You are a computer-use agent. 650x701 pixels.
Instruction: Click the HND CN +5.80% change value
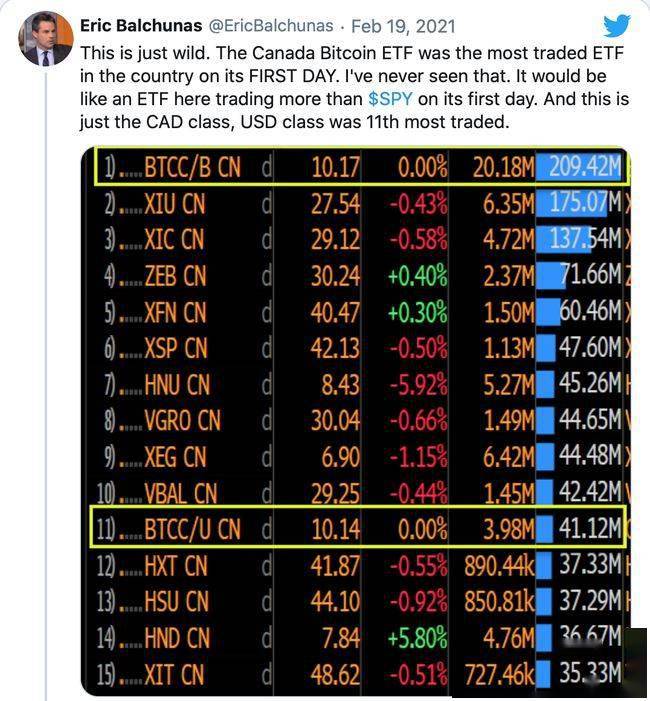tap(418, 638)
